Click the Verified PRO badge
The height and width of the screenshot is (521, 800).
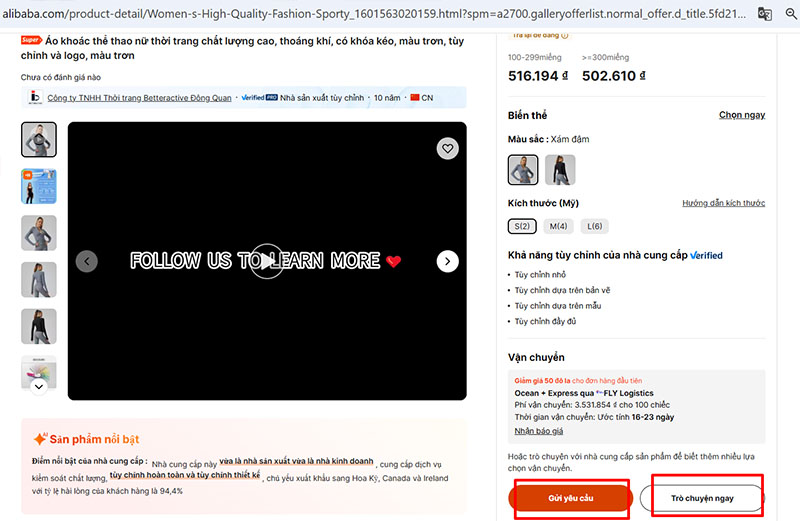click(x=259, y=98)
